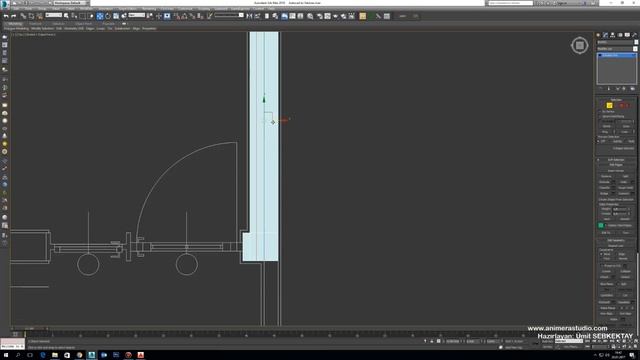Open the Workspaces dropdown in title bar
640x360 pixels.
[70, 3]
